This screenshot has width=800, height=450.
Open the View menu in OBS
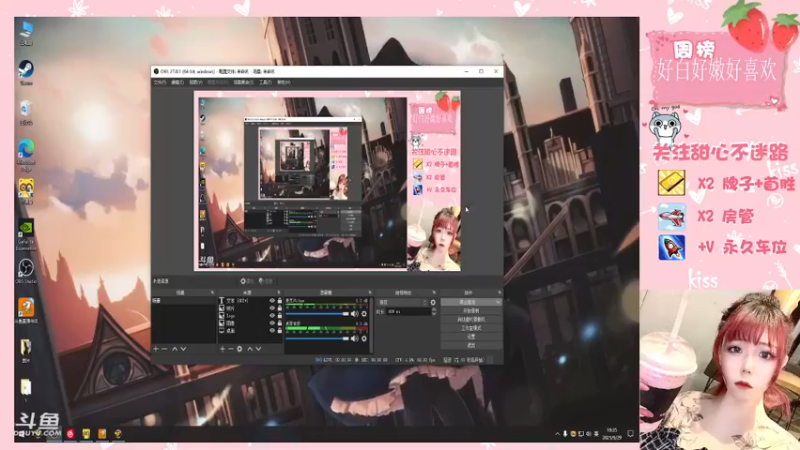pos(195,82)
